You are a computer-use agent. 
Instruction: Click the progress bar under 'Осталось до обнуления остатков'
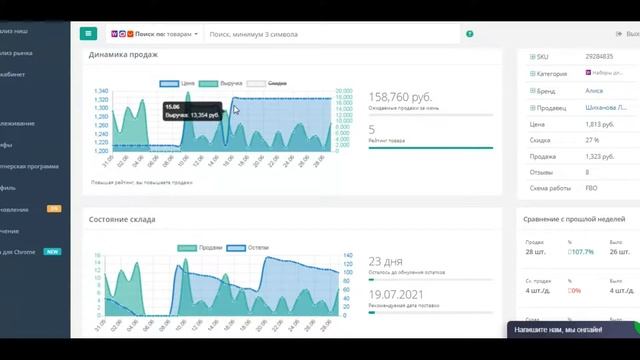point(431,280)
